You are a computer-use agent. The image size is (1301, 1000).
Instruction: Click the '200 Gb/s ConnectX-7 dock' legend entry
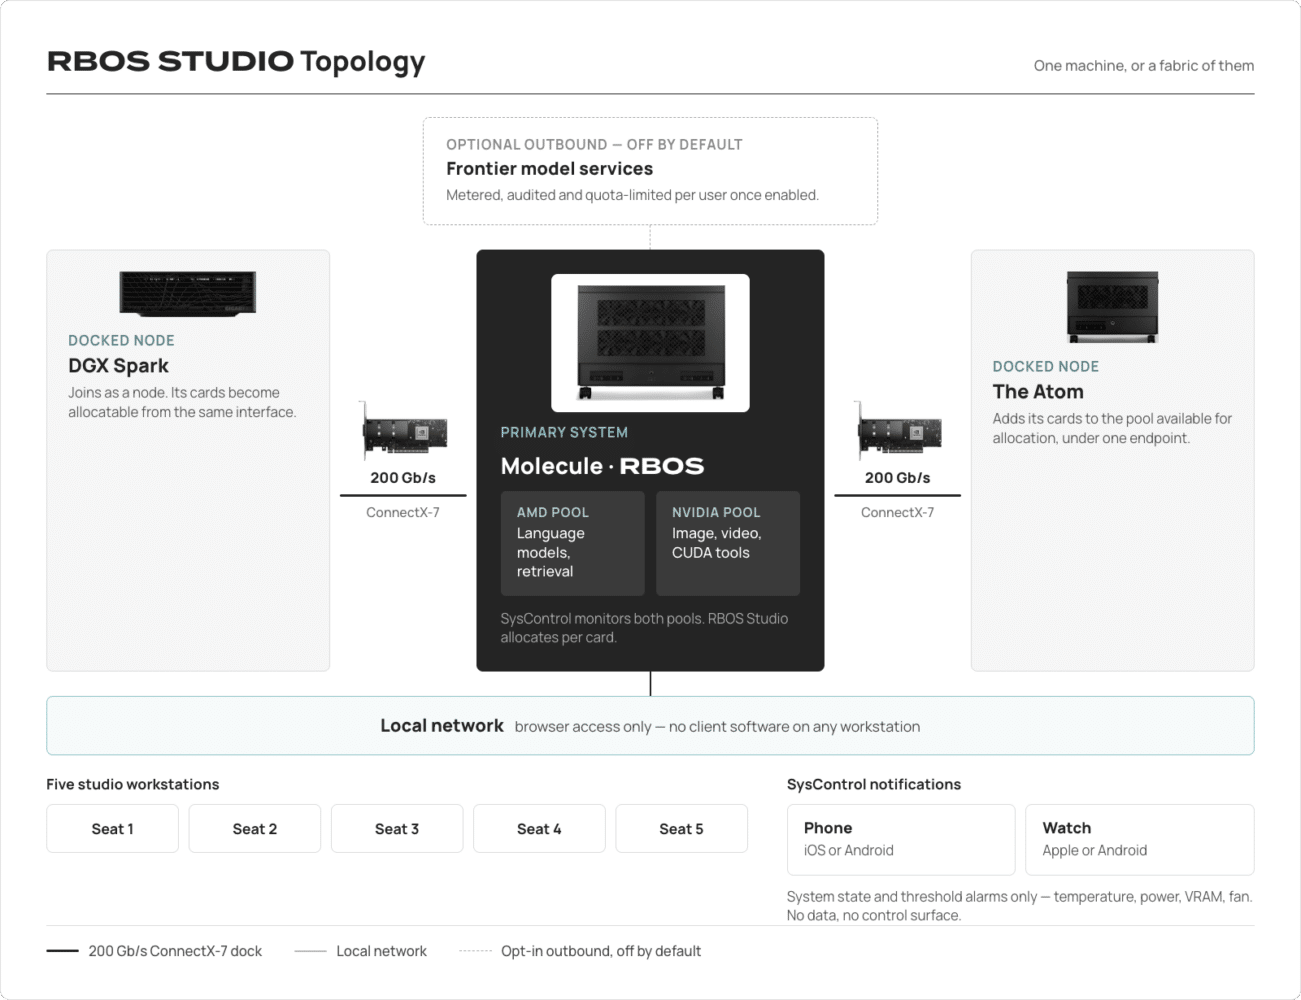tap(154, 951)
